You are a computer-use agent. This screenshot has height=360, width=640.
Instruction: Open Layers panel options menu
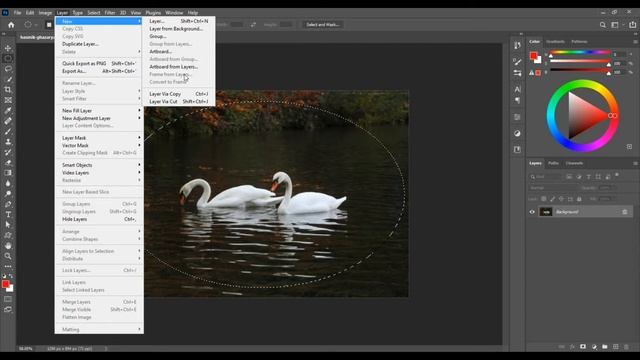click(x=635, y=163)
